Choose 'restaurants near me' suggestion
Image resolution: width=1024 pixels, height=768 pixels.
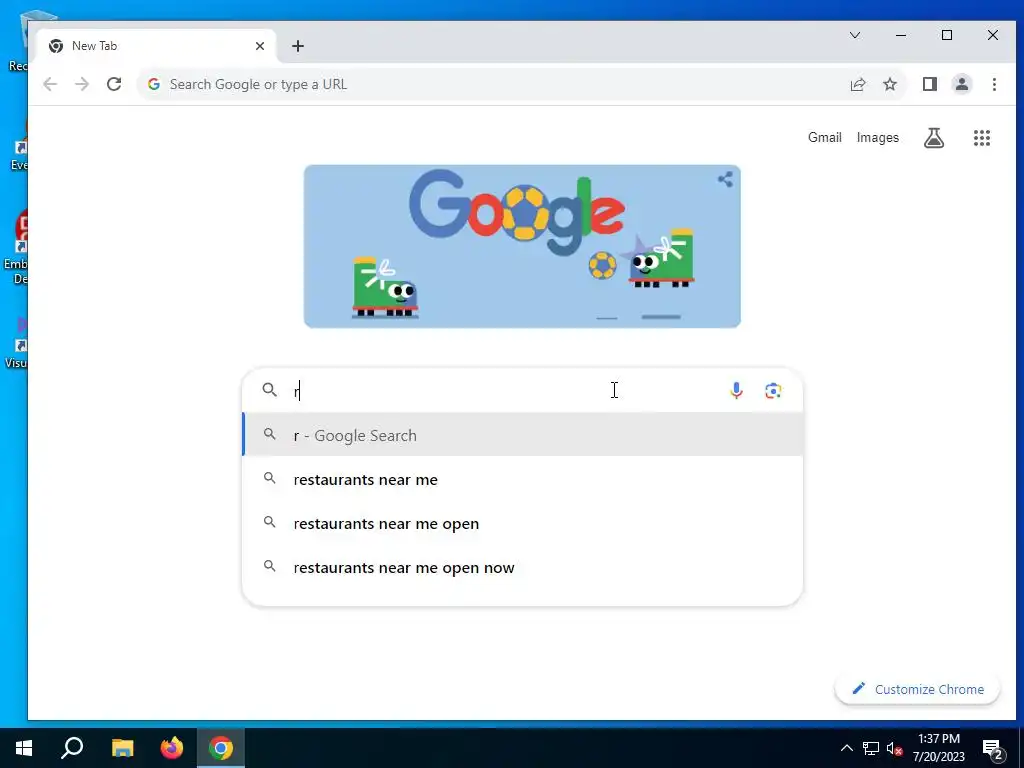(x=522, y=479)
